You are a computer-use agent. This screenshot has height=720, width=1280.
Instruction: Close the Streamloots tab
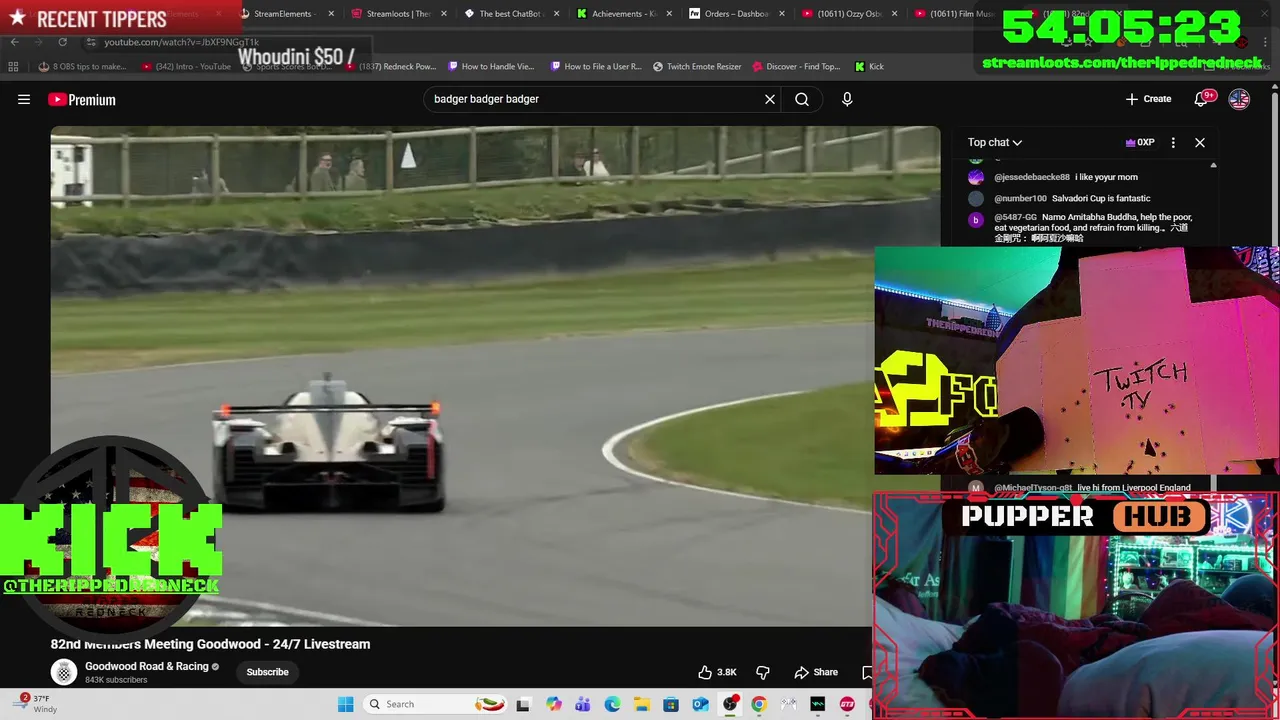pos(444,14)
